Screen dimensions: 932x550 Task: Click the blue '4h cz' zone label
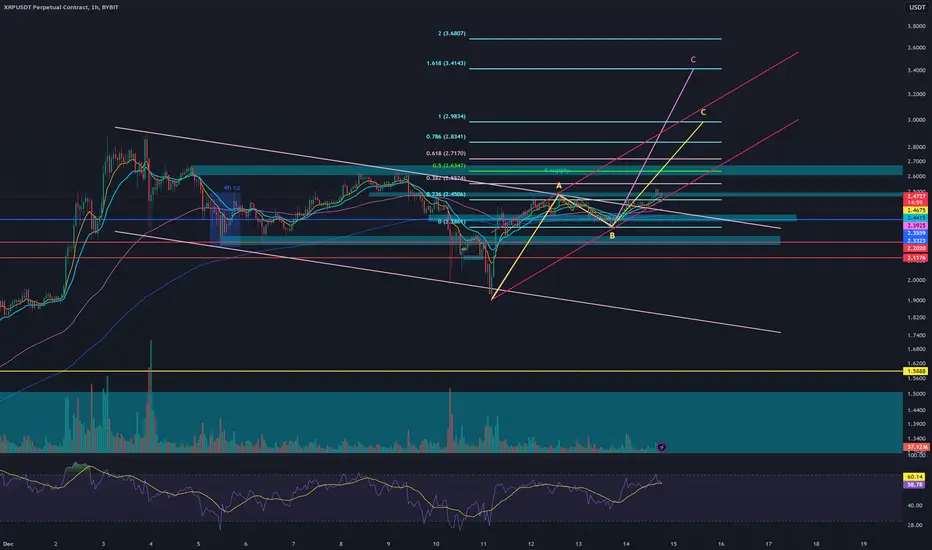[232, 188]
